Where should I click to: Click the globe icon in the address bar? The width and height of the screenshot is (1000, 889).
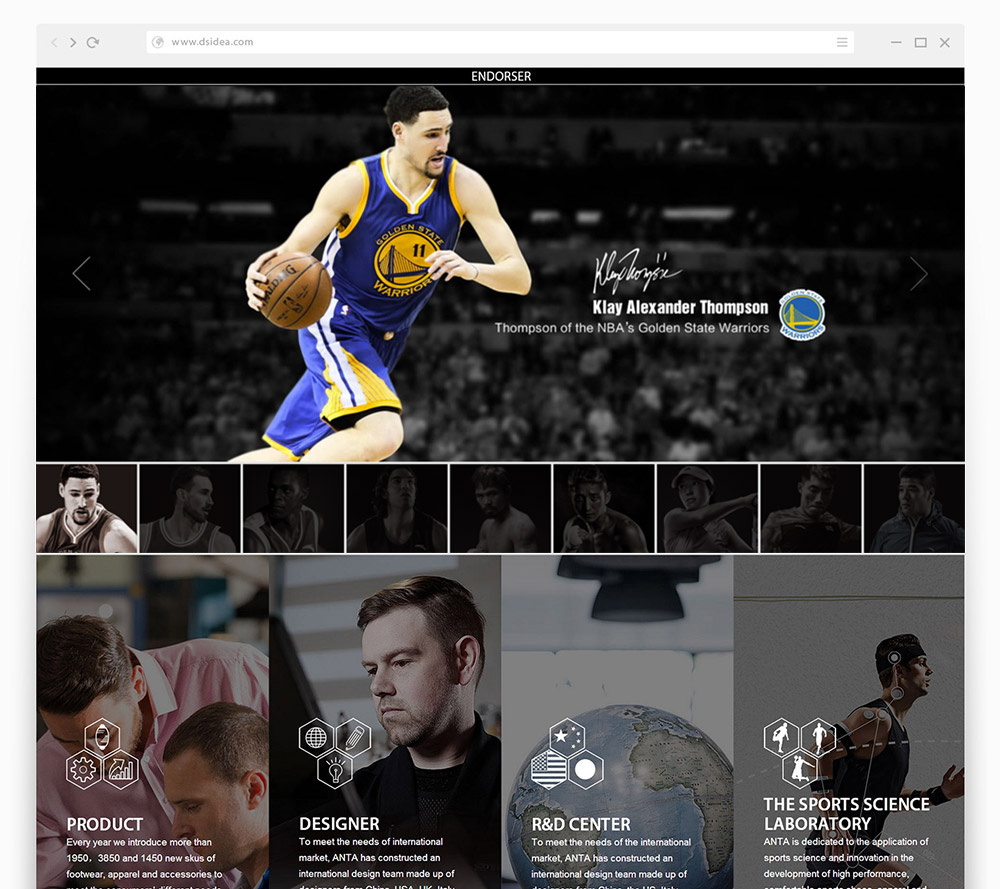158,42
